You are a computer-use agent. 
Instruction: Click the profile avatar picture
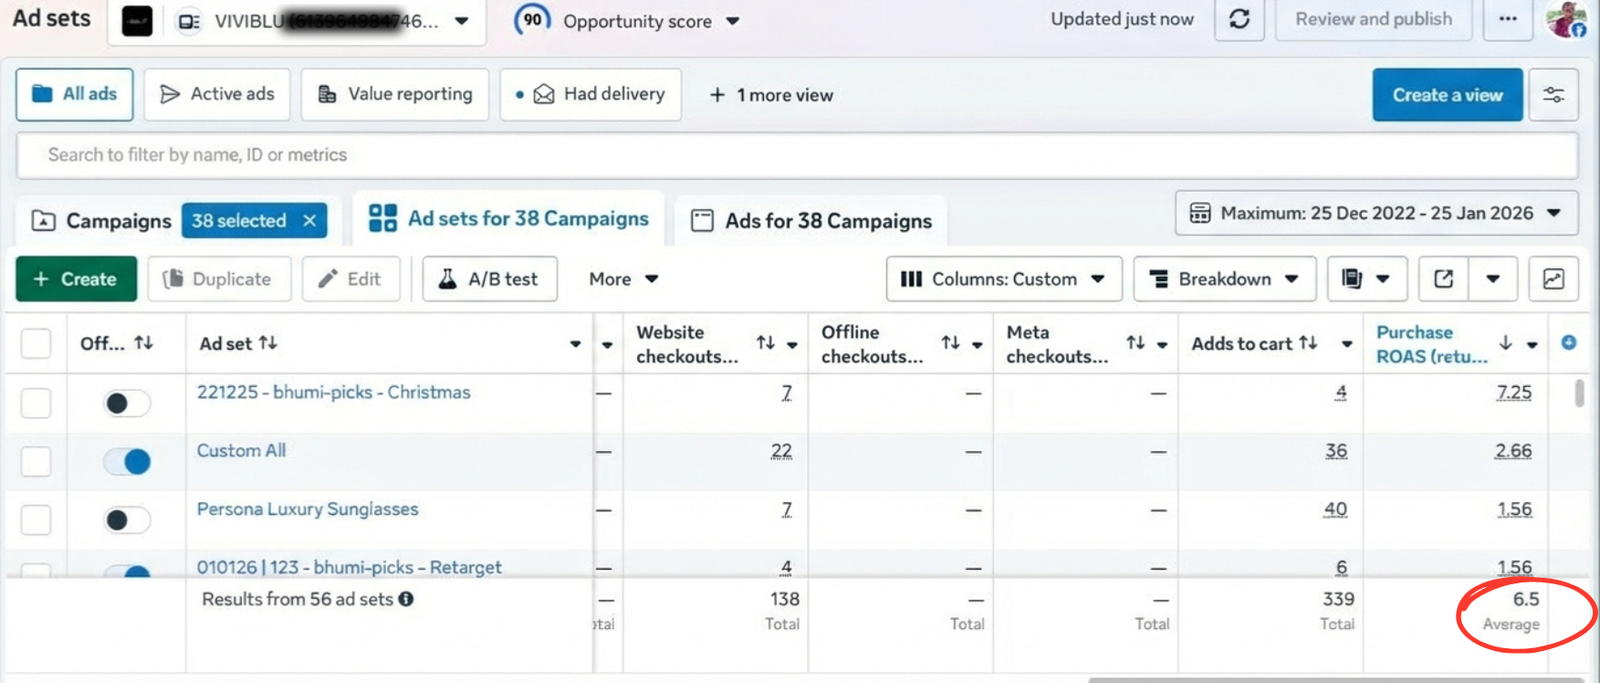coord(1566,19)
